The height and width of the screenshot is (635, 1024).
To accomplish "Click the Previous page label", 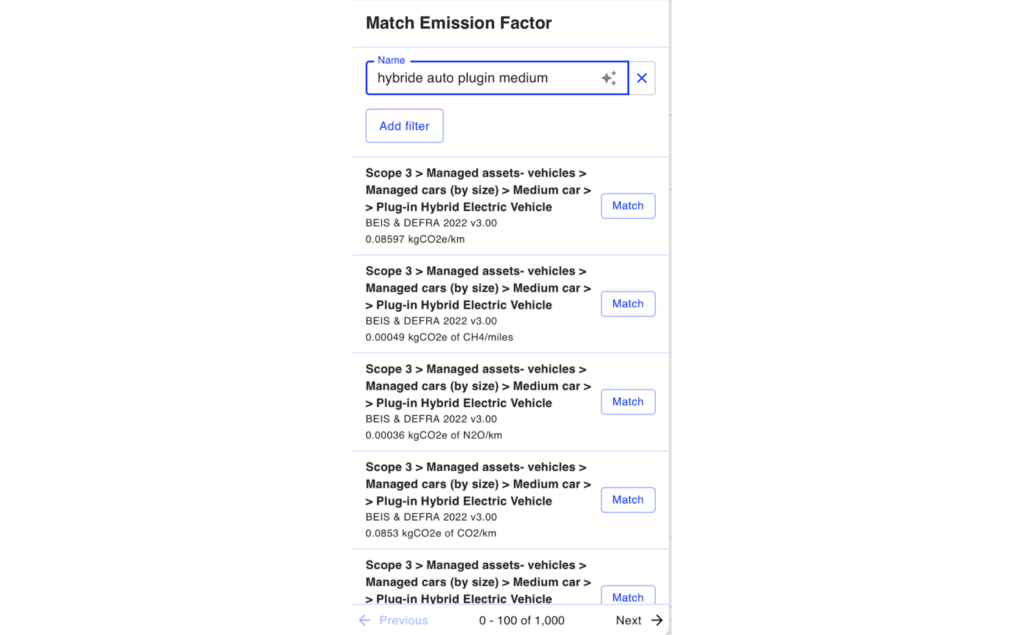I will [x=403, y=621].
